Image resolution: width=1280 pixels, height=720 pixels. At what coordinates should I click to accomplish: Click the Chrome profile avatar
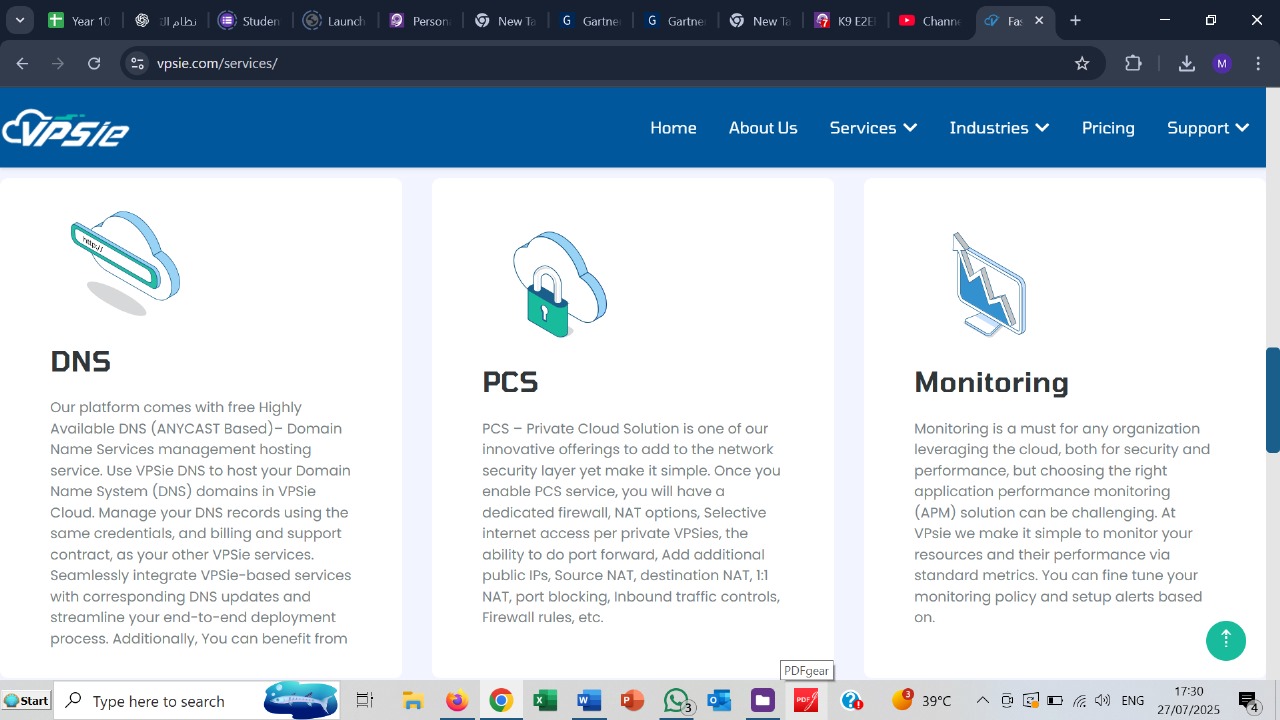coord(1221,63)
